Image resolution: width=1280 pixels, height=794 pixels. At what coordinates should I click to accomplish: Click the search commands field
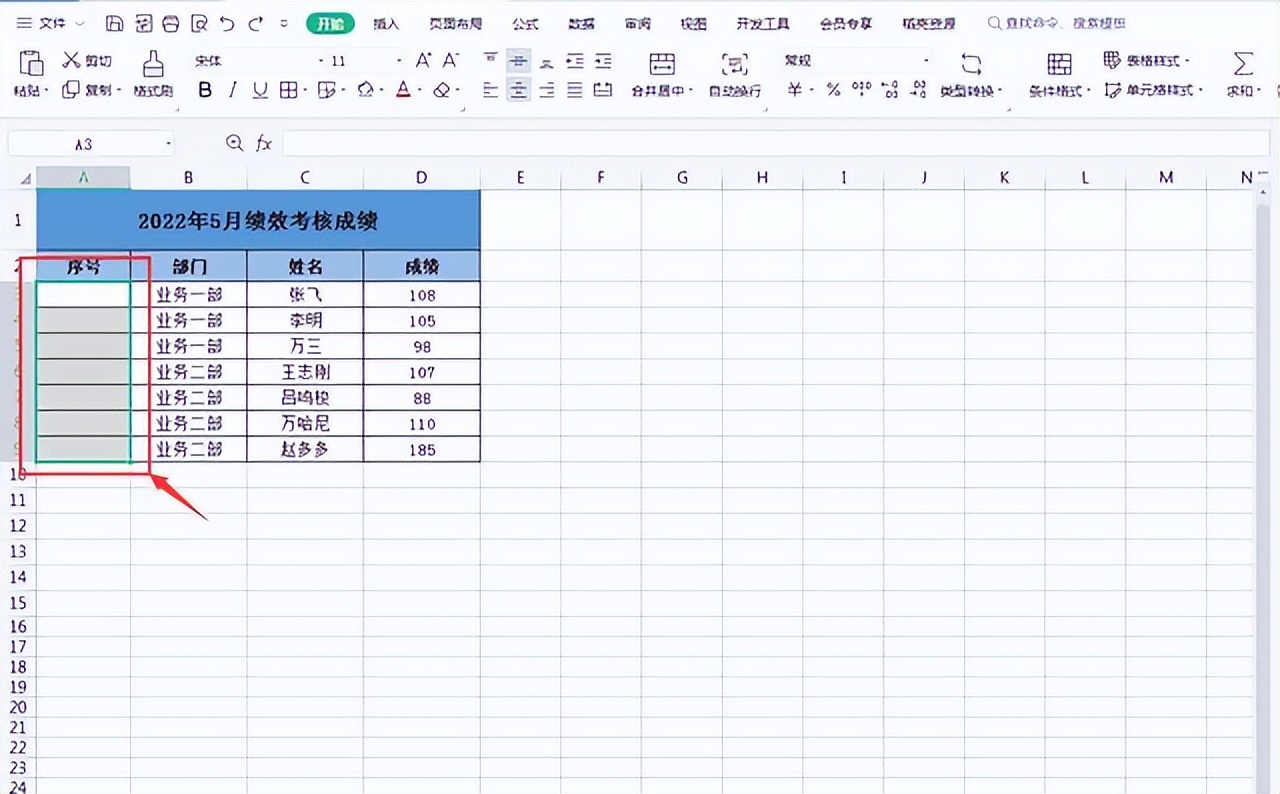coord(1058,23)
